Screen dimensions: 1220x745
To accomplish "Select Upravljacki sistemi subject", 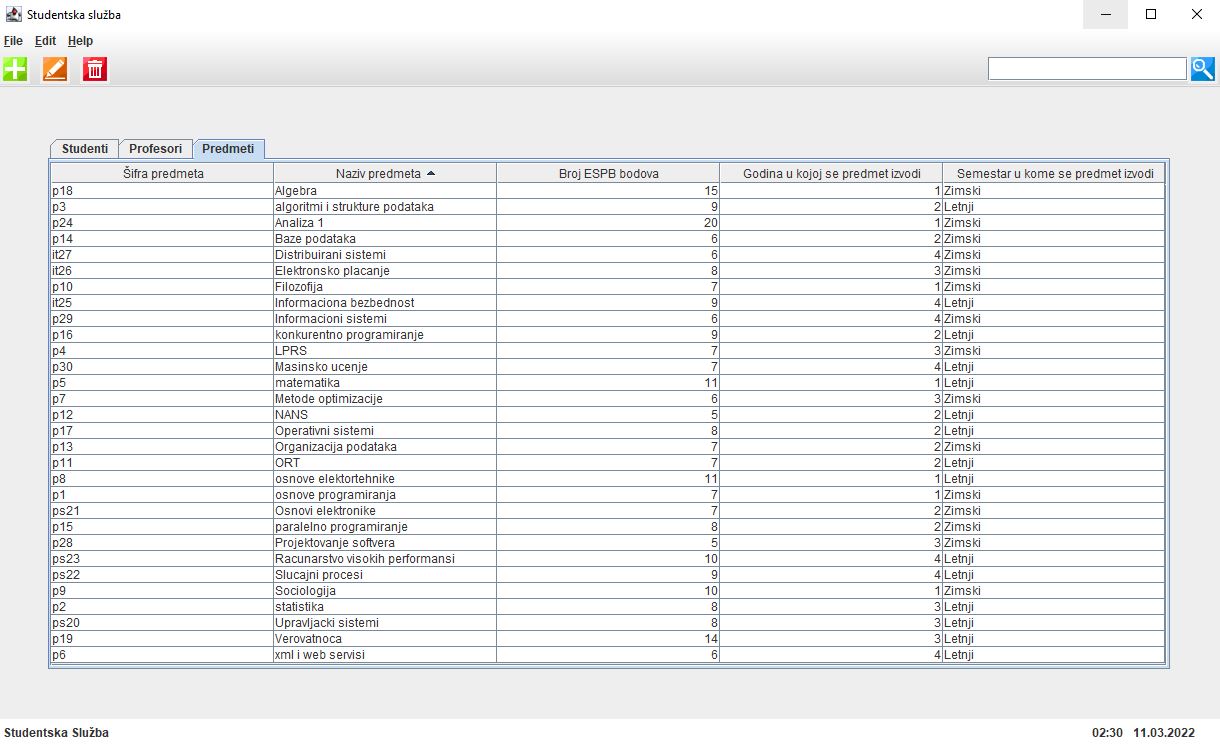I will click(x=608, y=623).
